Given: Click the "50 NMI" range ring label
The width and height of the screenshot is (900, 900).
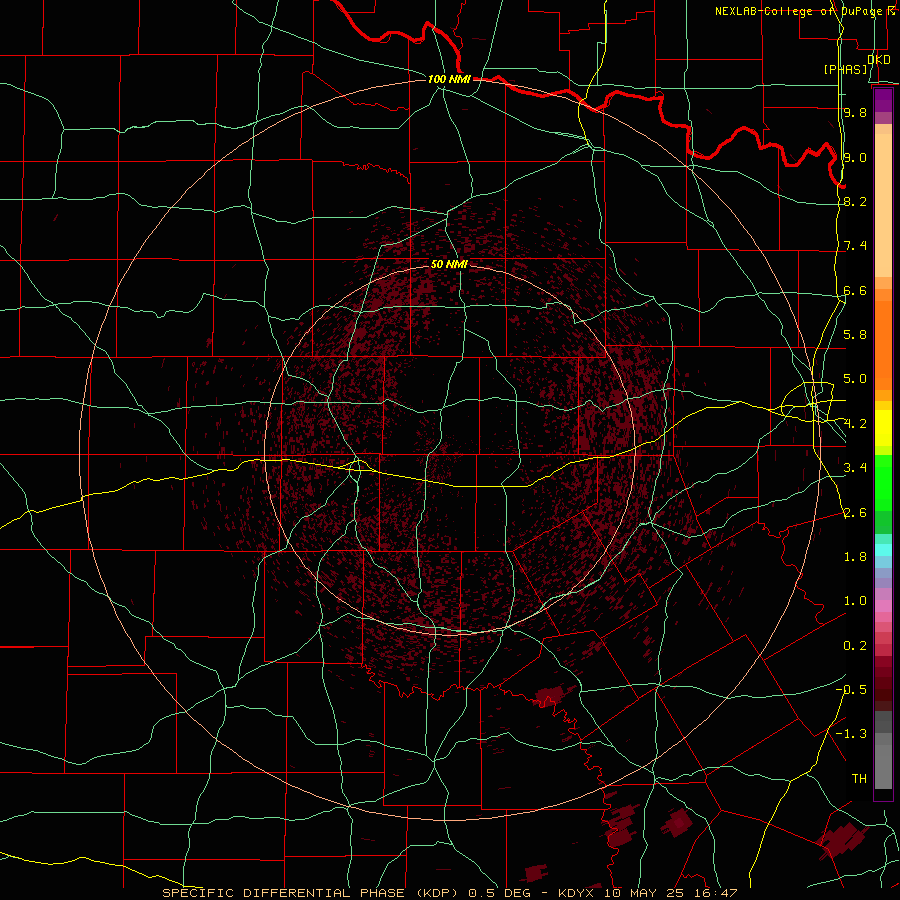Looking at the screenshot, I should pyautogui.click(x=449, y=264).
